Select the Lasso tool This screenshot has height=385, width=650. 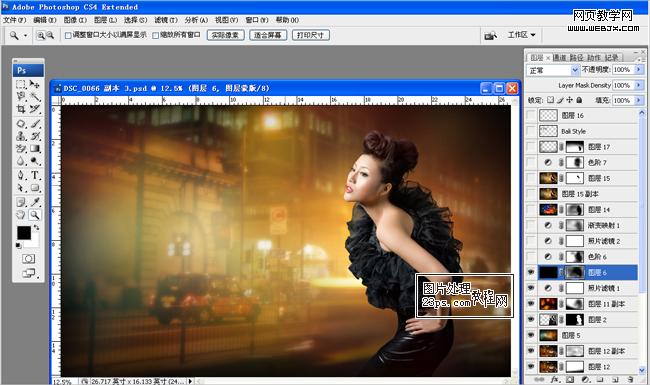pyautogui.click(x=21, y=97)
